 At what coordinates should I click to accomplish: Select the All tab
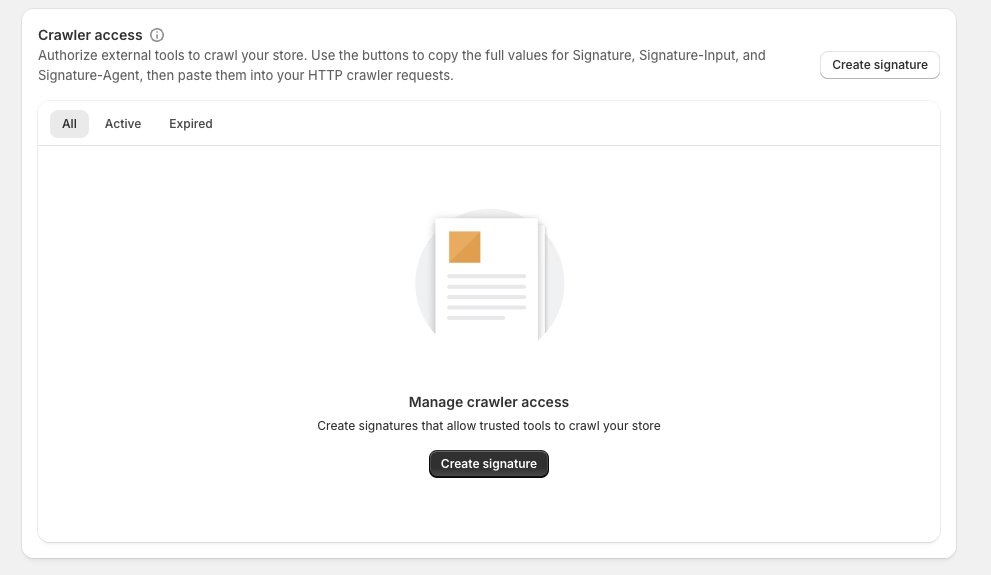click(x=70, y=124)
